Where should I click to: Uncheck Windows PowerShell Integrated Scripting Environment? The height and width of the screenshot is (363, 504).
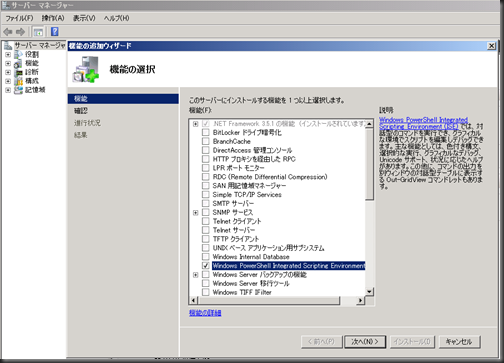(x=206, y=266)
